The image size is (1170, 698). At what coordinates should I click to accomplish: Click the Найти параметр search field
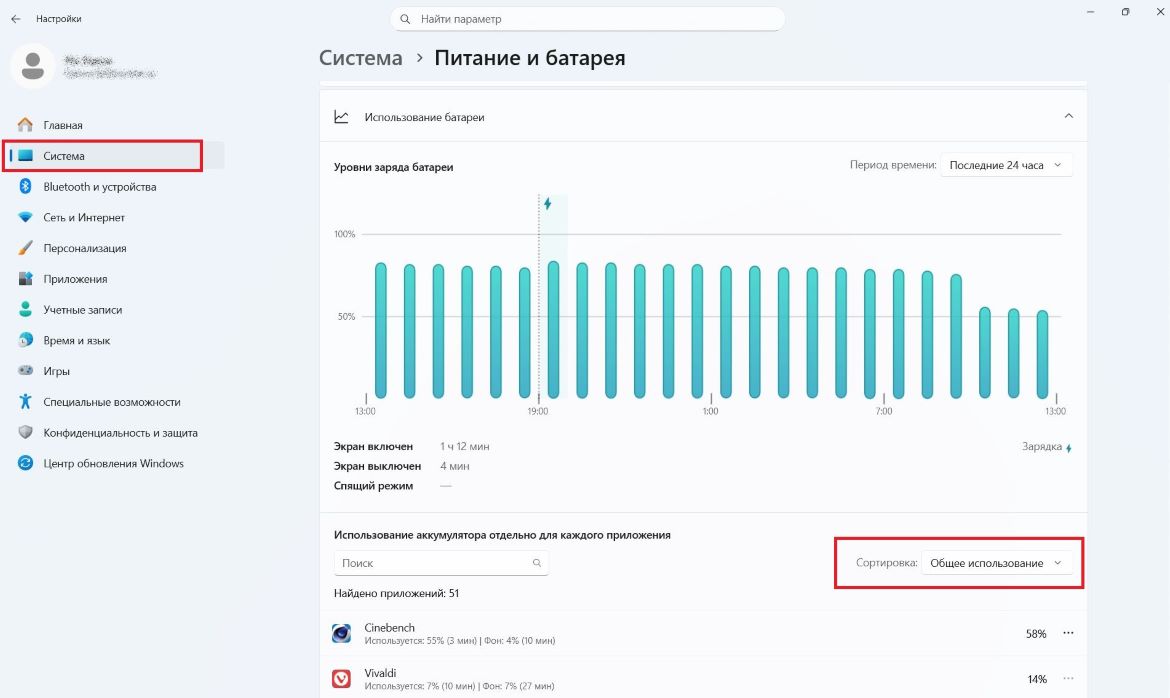pyautogui.click(x=589, y=18)
